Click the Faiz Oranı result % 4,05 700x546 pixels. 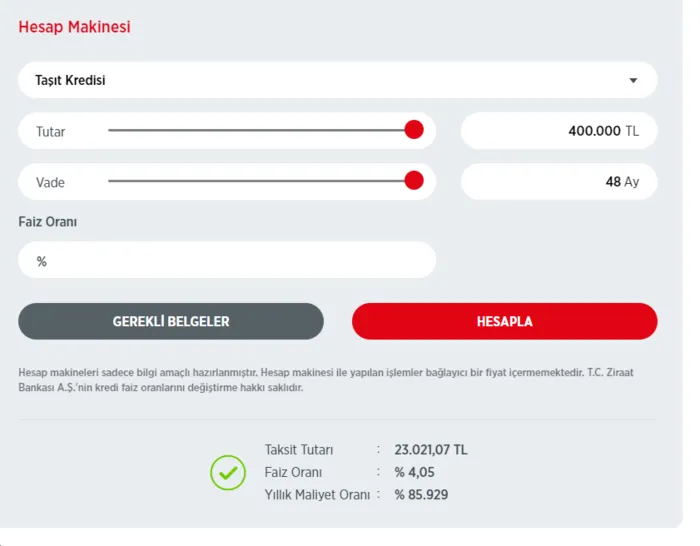415,472
